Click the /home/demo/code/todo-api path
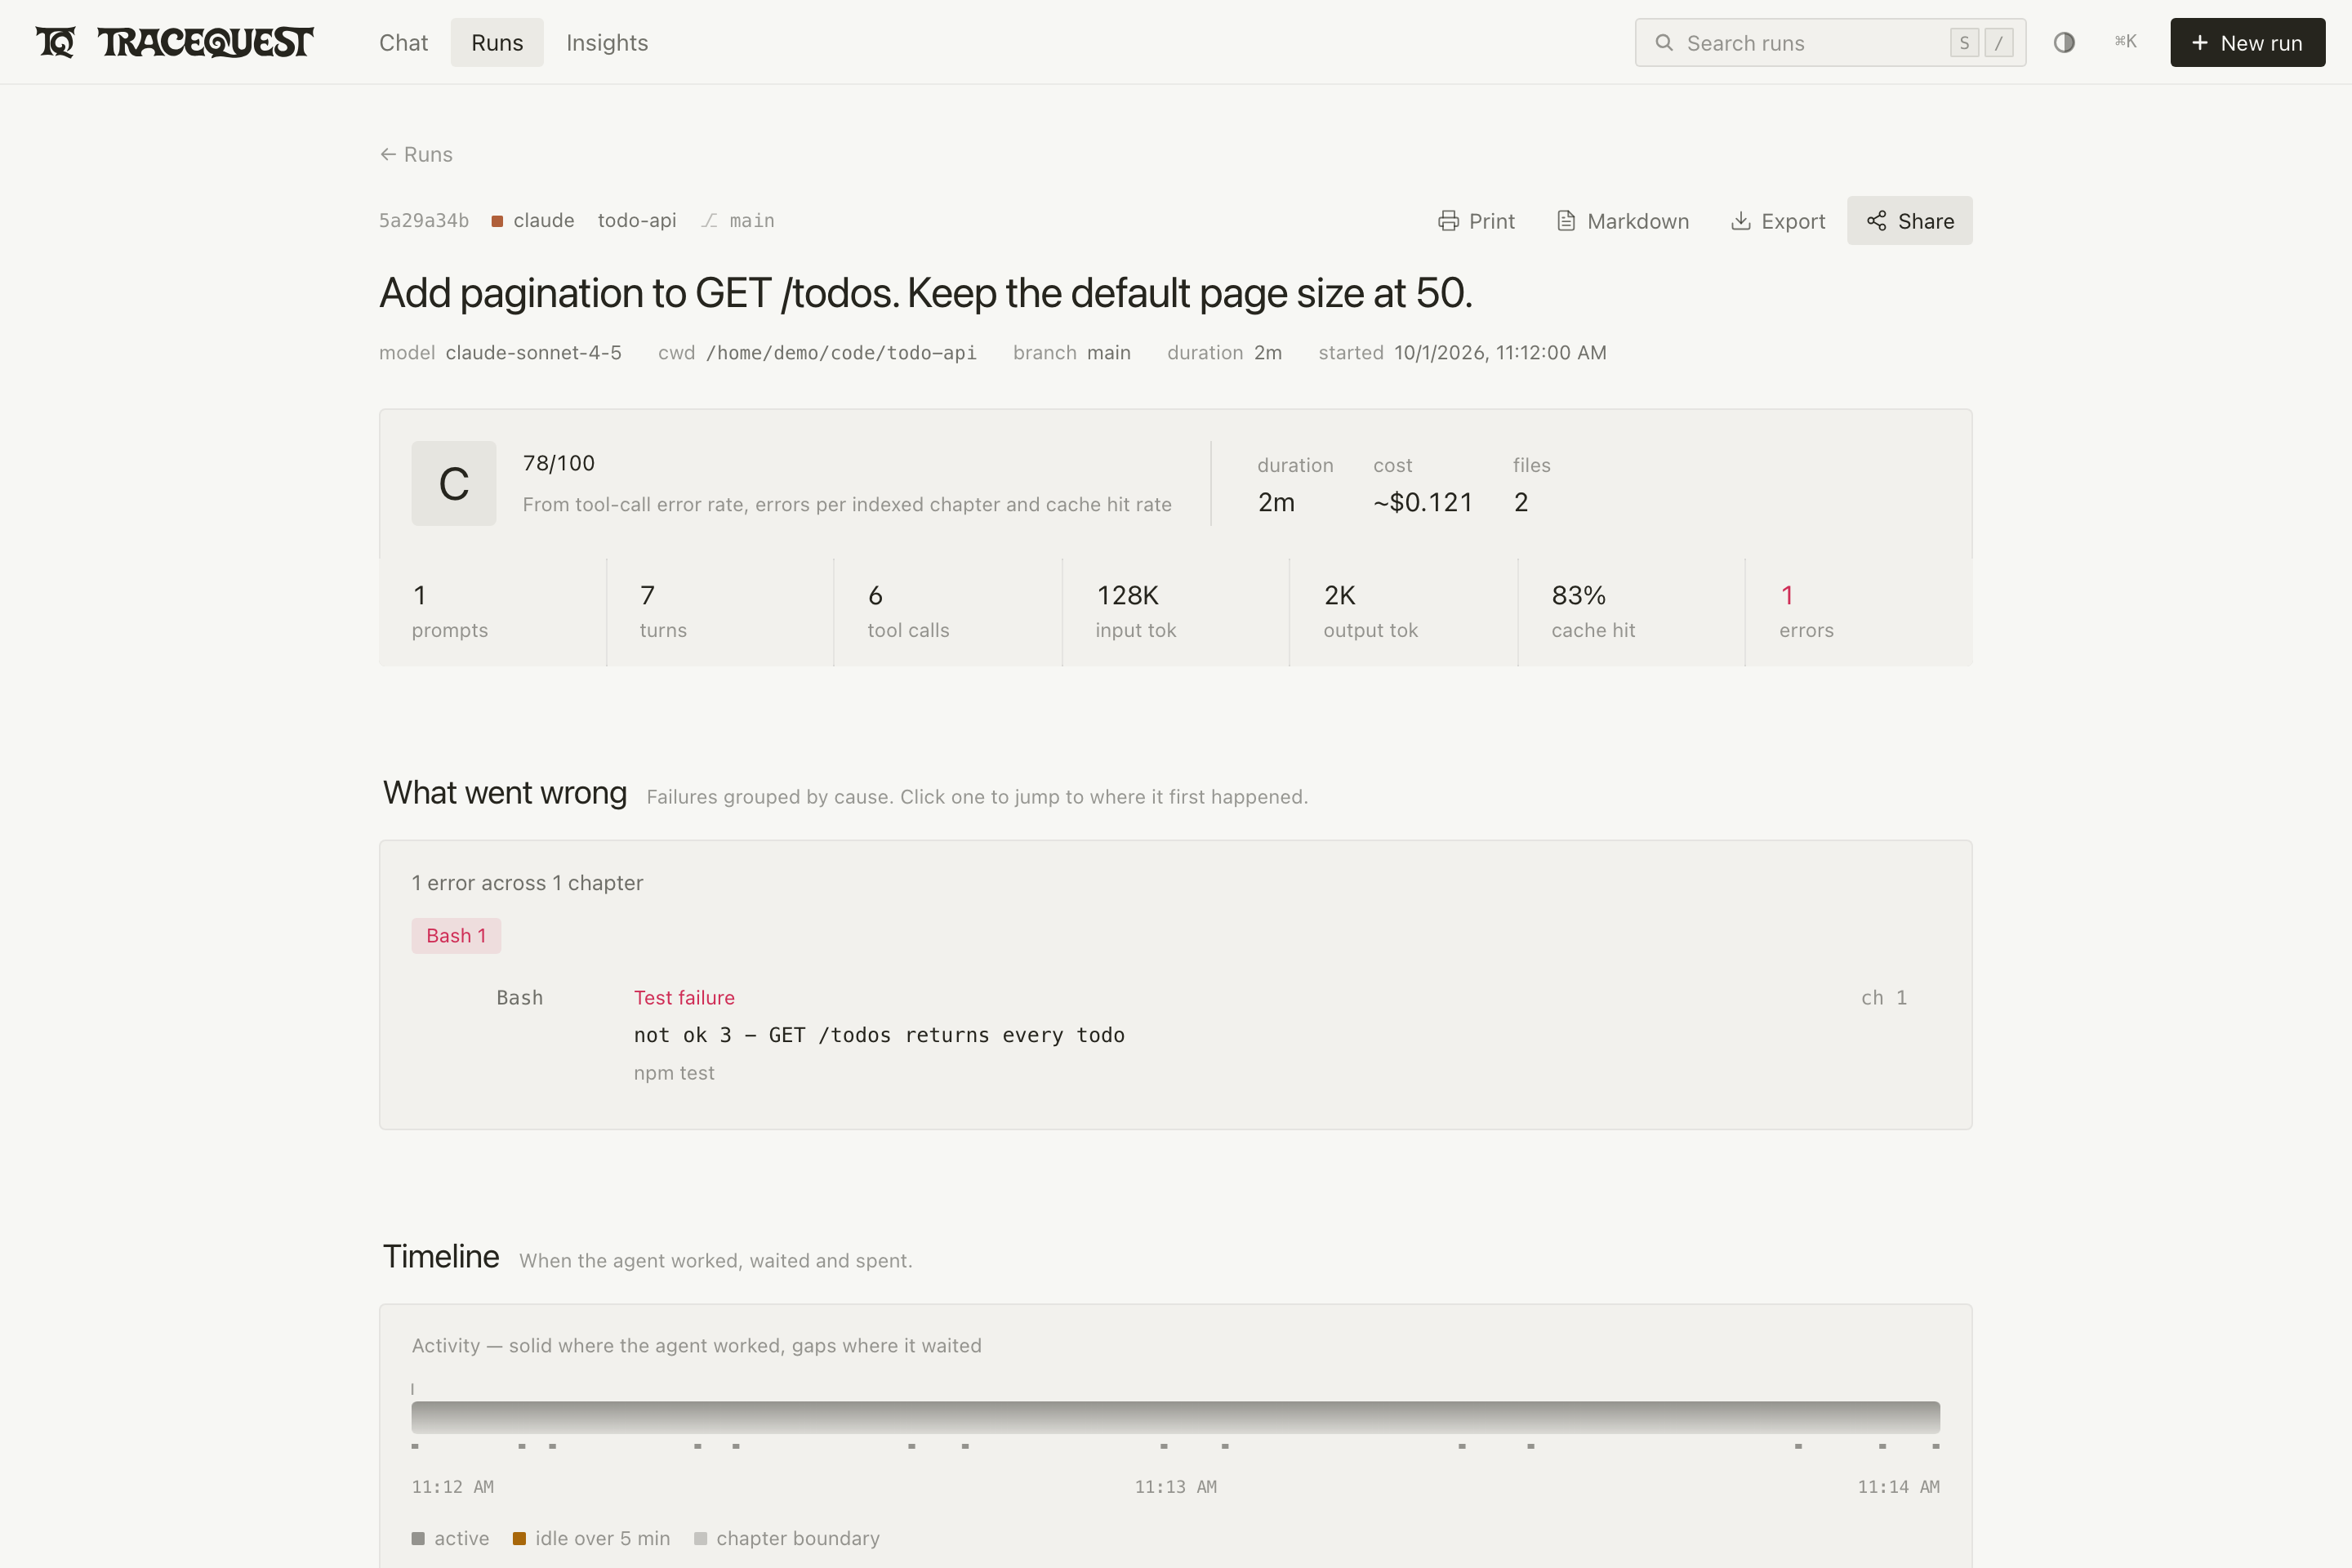The image size is (2352, 1568). point(841,353)
